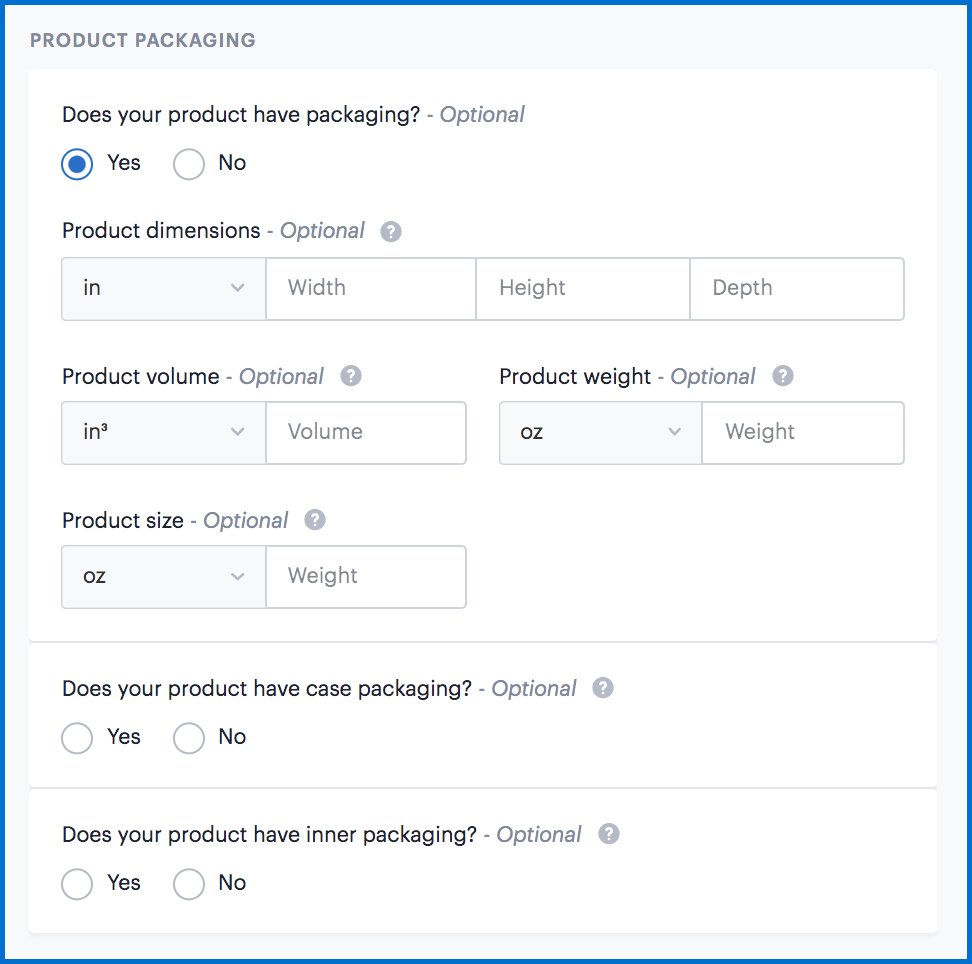The image size is (972, 964).
Task: Open the Product size unit dropdown
Action: pos(164,577)
